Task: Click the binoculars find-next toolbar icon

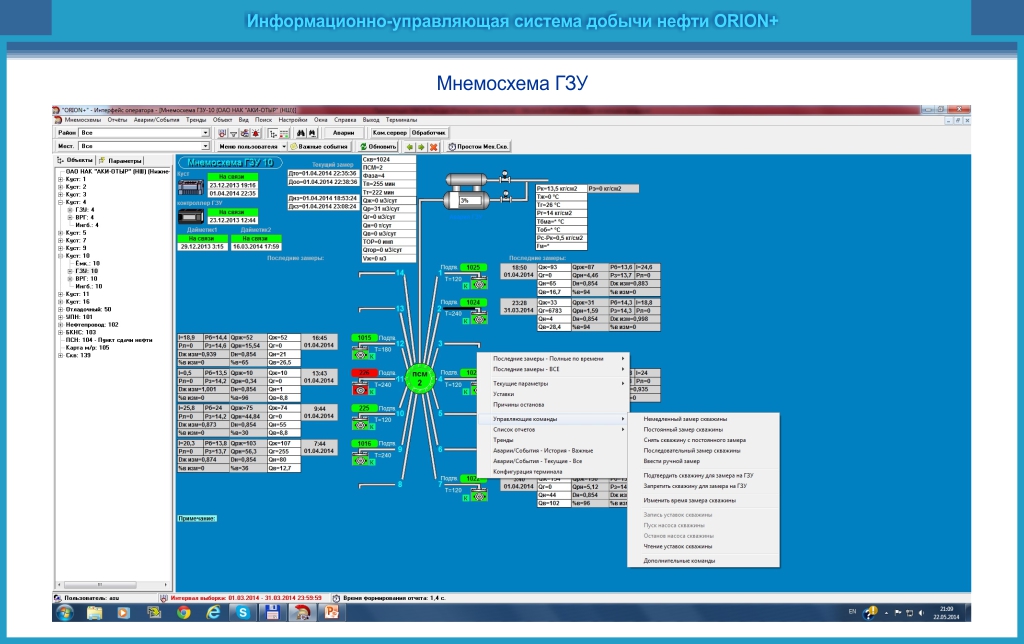Action: tap(312, 133)
